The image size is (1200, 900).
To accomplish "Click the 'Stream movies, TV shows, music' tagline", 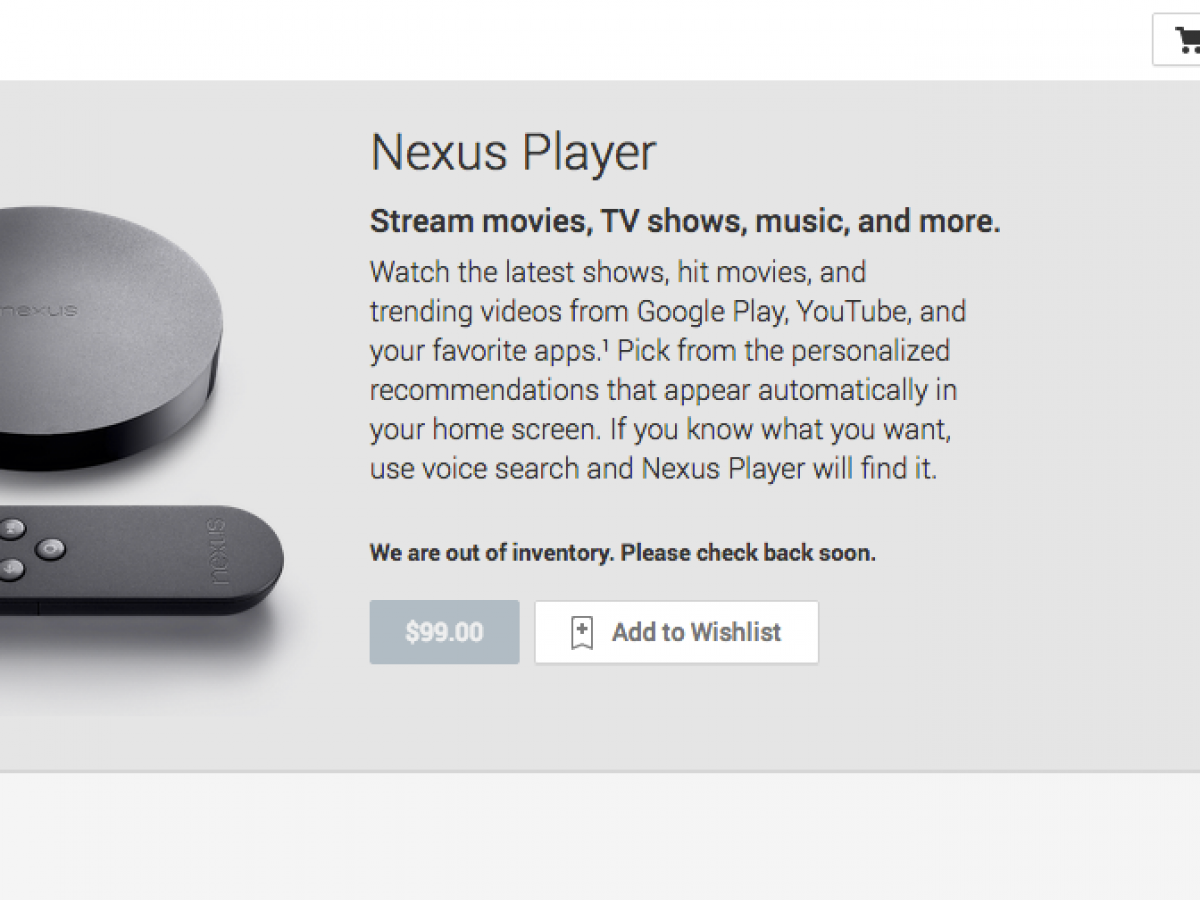I will (685, 221).
